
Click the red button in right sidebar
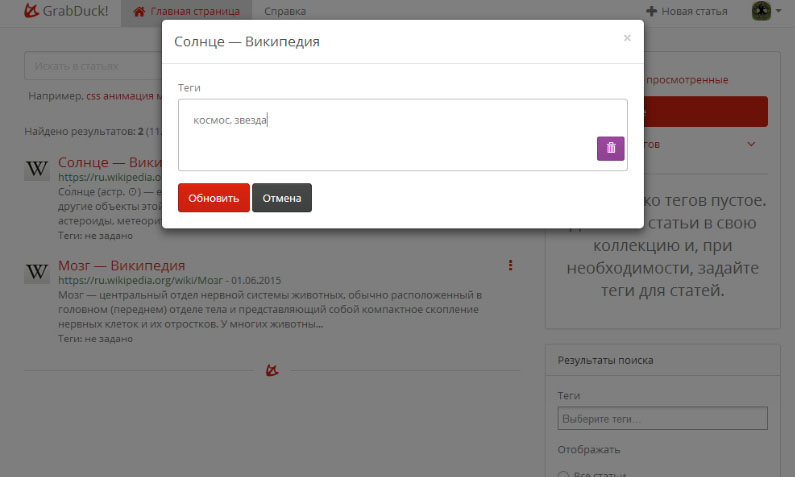(x=706, y=112)
